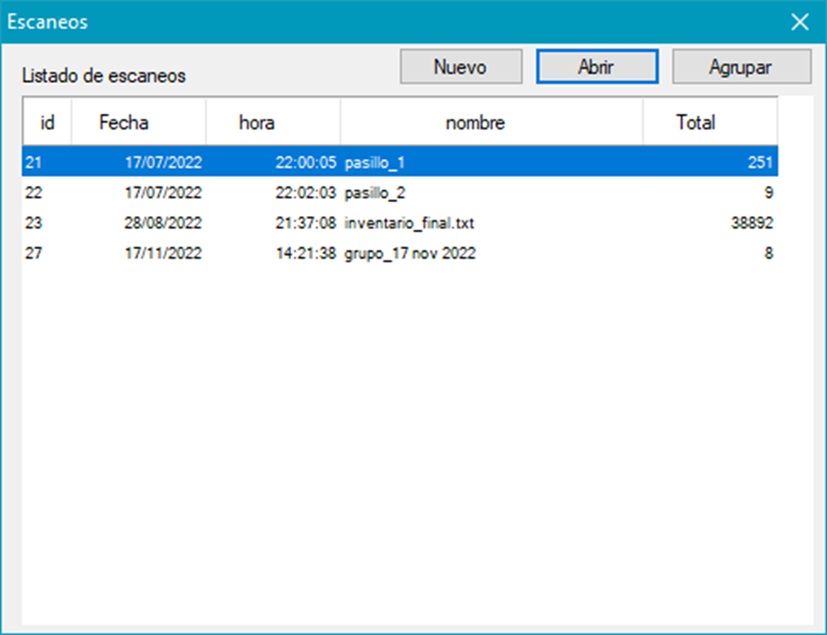The height and width of the screenshot is (635, 827).
Task: Click the id 27 cell
Action: pos(33,254)
